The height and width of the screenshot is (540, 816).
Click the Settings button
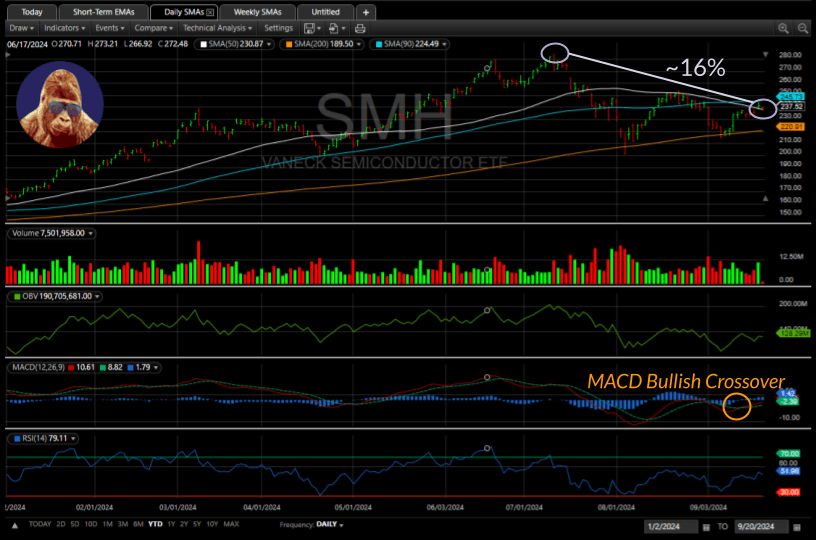(278, 28)
